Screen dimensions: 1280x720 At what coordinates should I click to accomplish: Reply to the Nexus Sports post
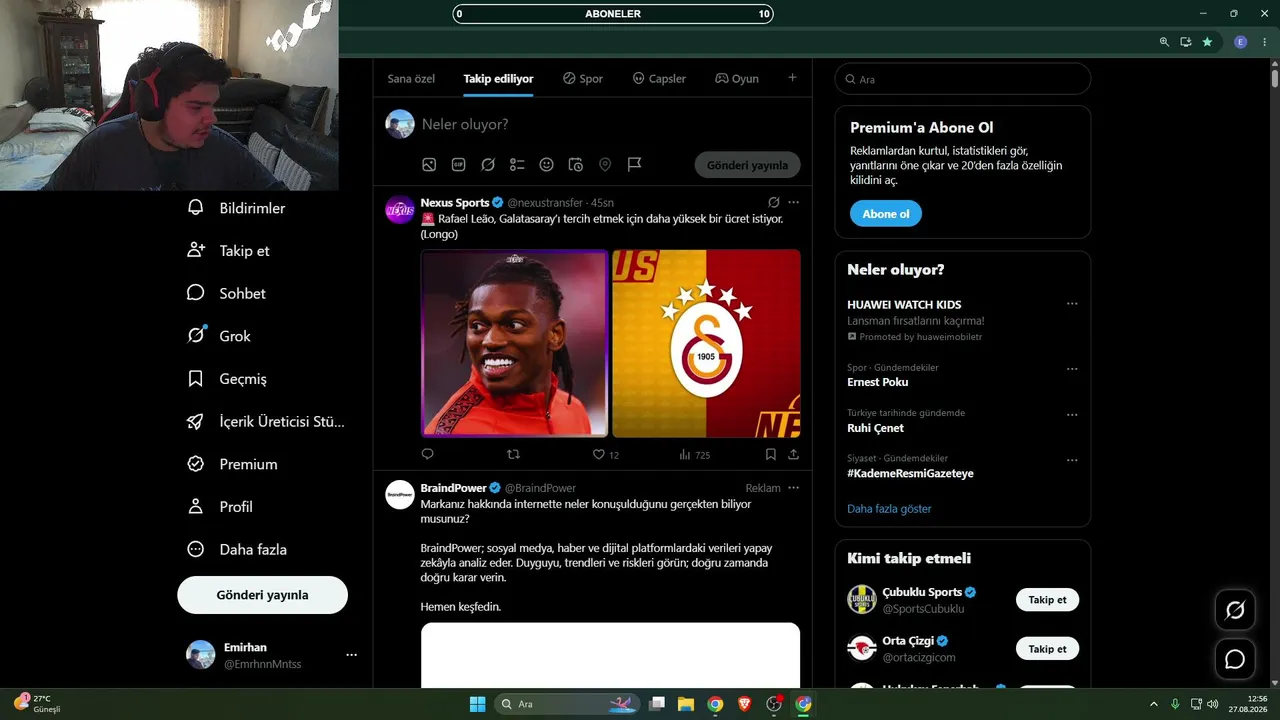click(x=427, y=454)
